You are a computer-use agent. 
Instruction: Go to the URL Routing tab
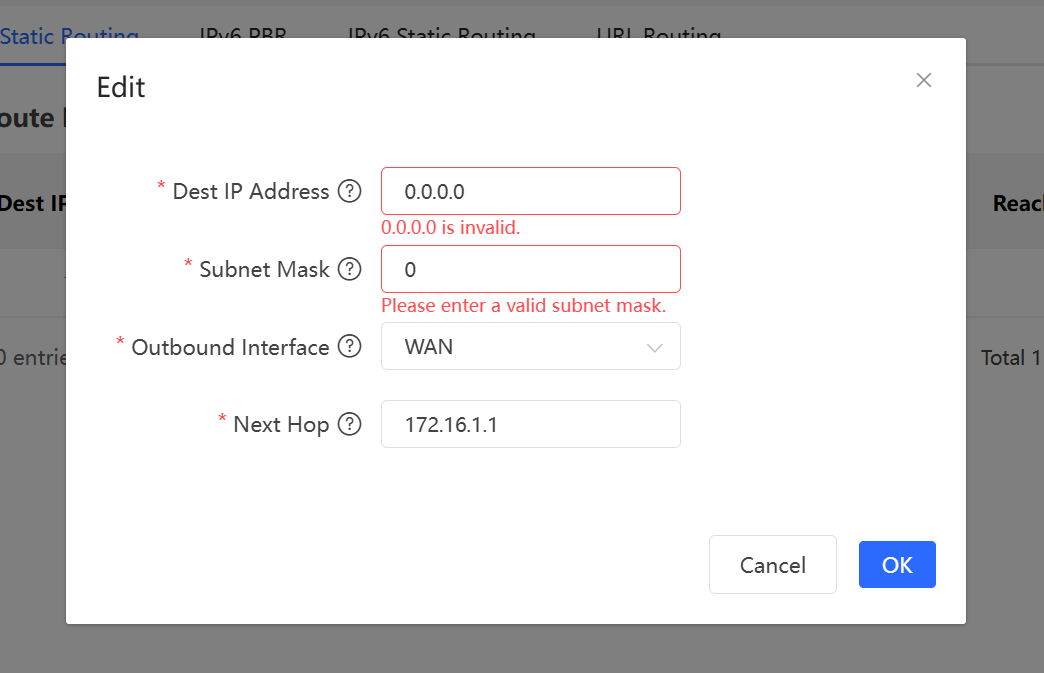(x=658, y=35)
